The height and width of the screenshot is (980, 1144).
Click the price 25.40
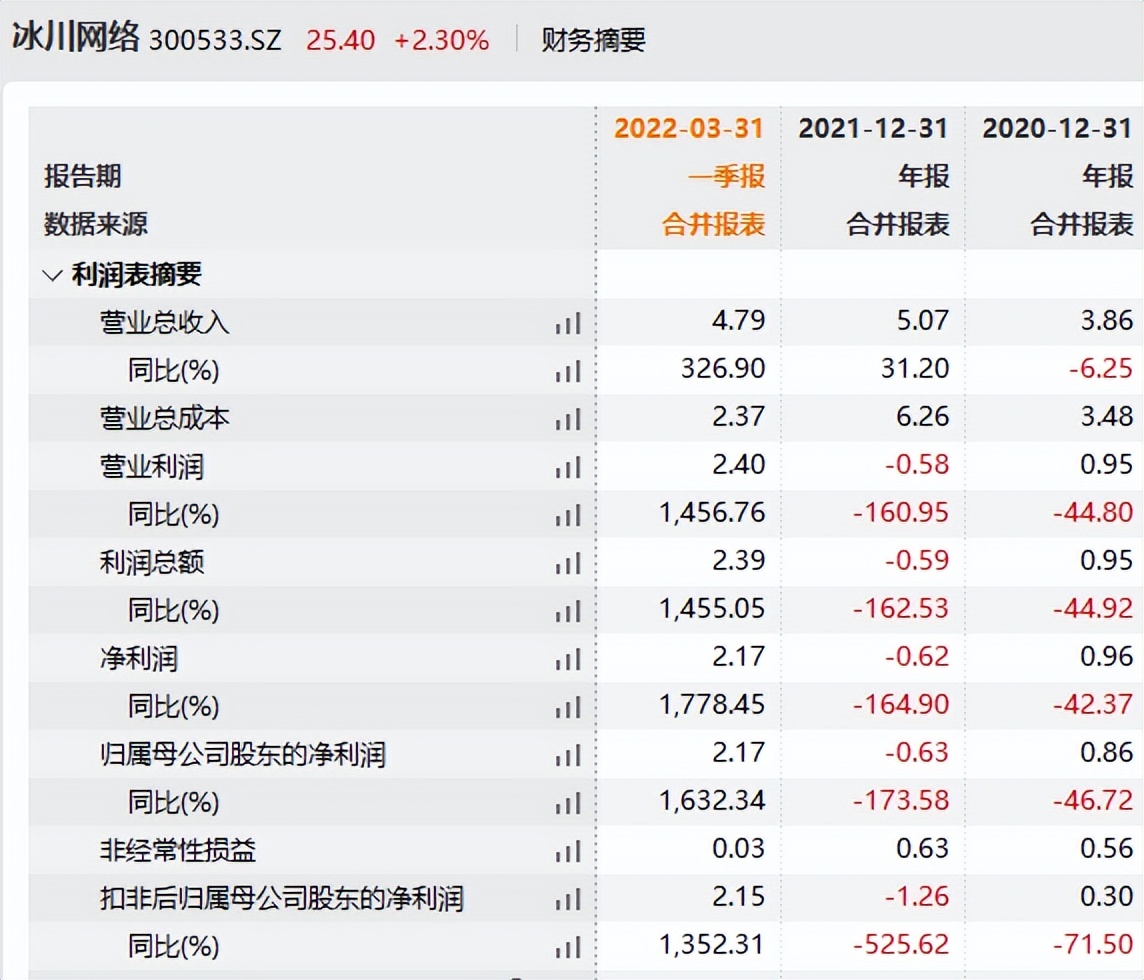coord(340,41)
